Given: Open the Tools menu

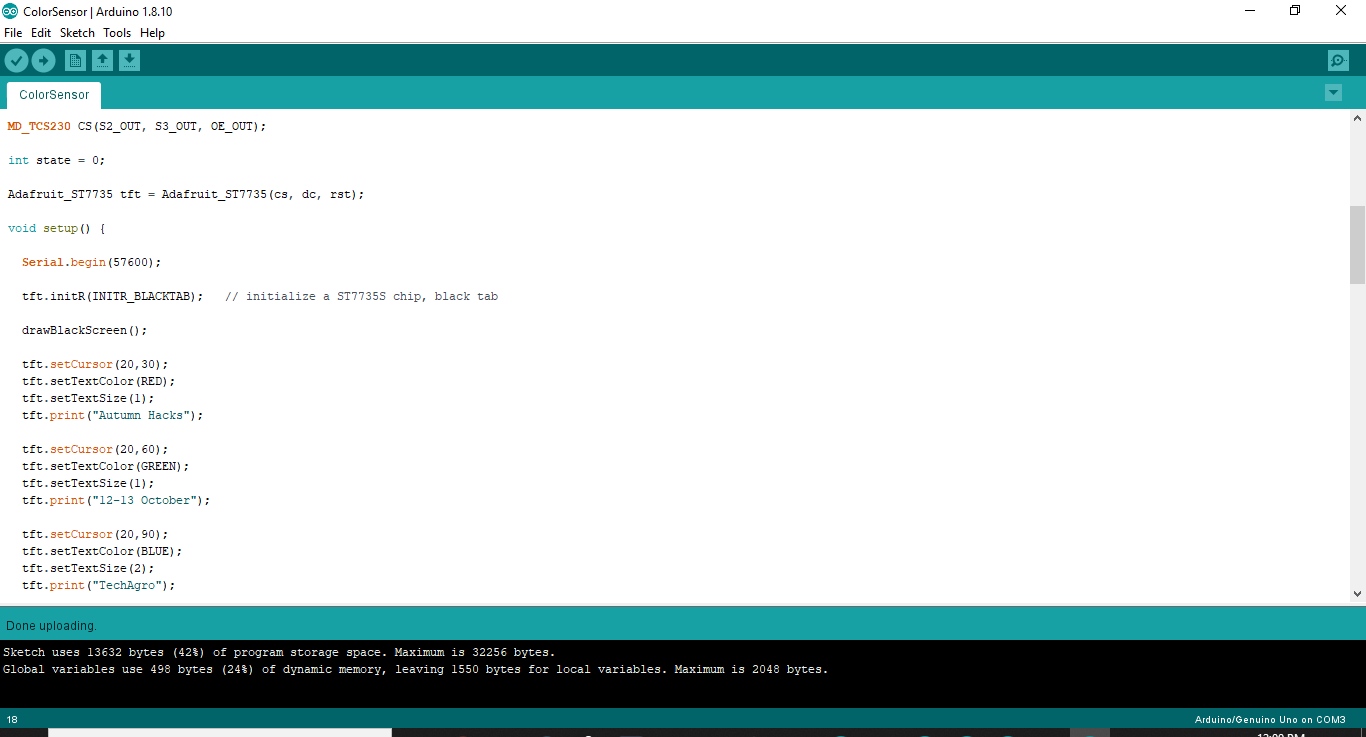Looking at the screenshot, I should tap(117, 33).
